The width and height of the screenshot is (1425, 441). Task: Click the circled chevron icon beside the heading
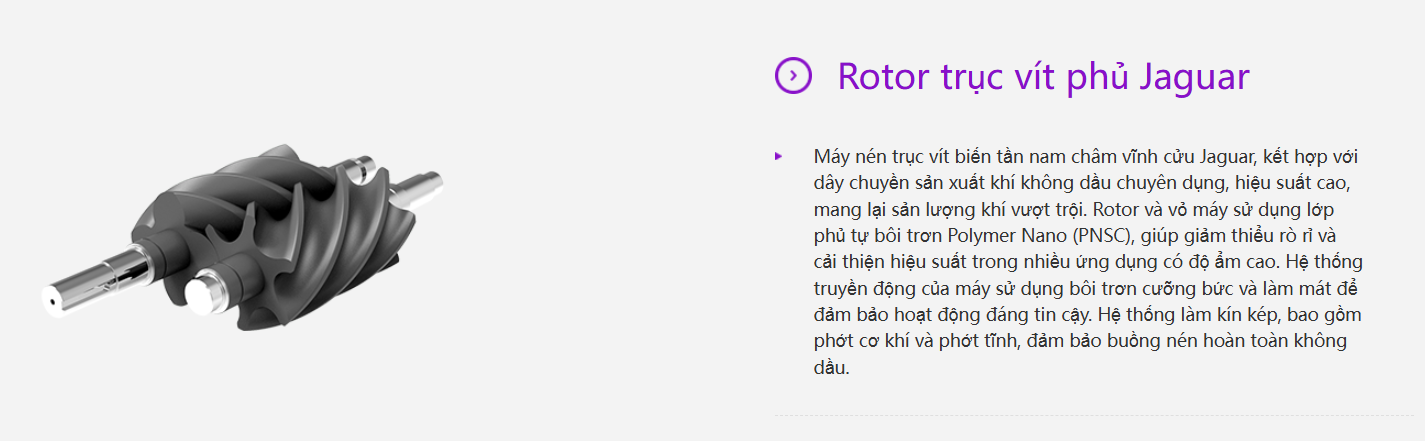point(793,75)
